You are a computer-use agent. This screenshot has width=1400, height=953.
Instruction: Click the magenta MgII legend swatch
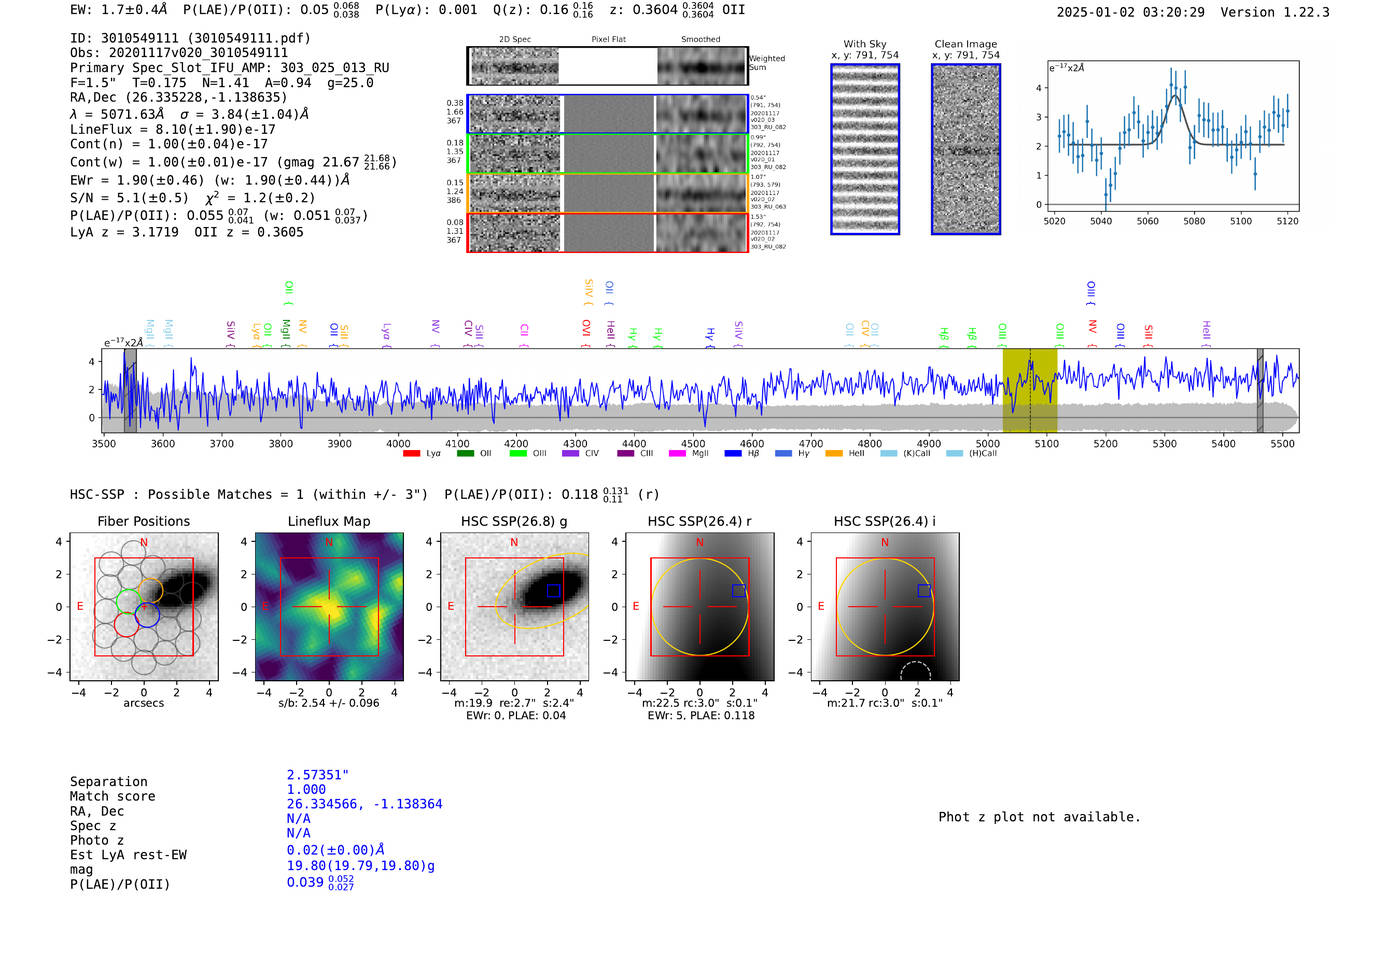[x=677, y=454]
